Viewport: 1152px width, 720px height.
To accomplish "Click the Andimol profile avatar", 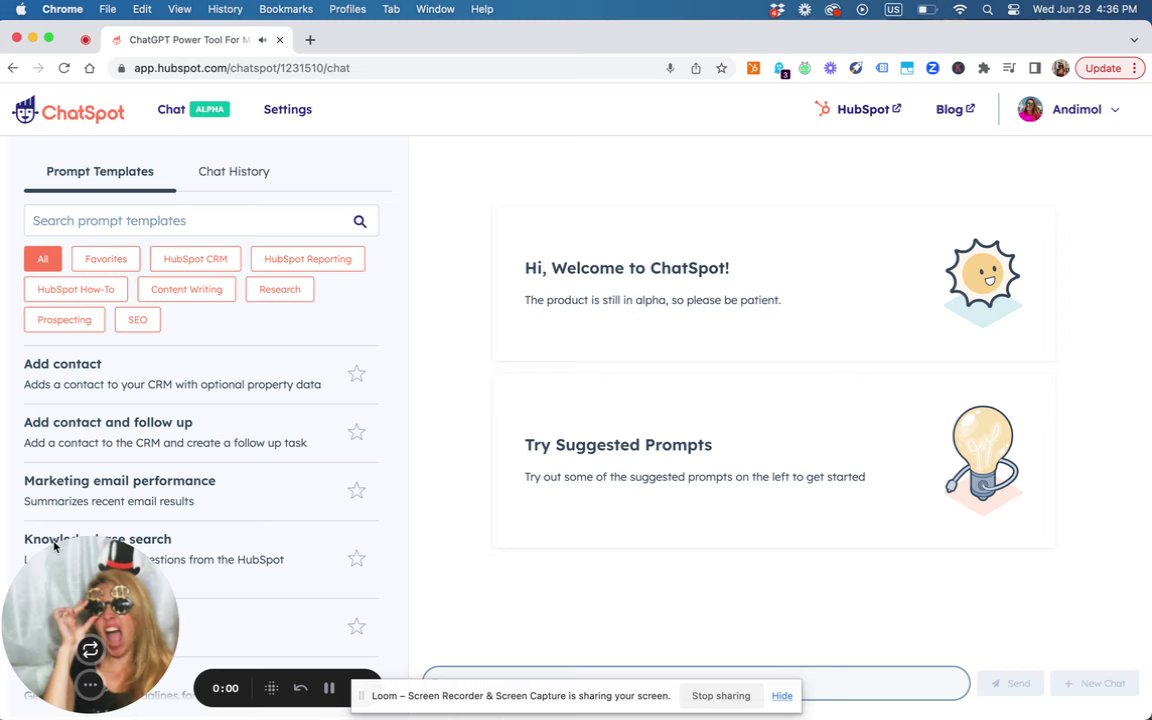I will pos(1030,109).
